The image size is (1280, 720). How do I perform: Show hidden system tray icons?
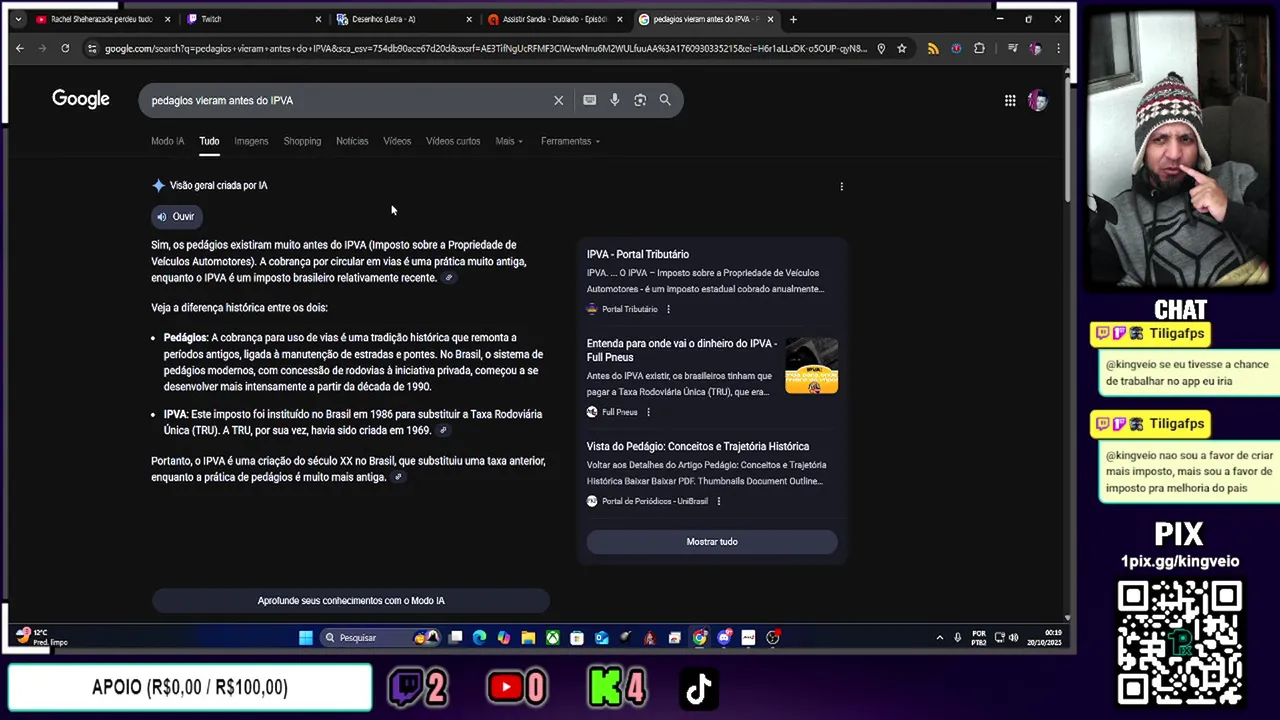point(939,637)
